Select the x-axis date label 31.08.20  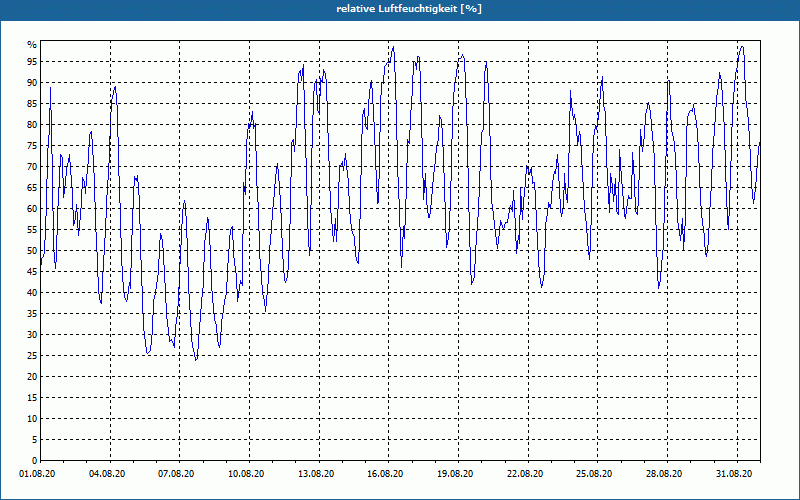click(734, 474)
